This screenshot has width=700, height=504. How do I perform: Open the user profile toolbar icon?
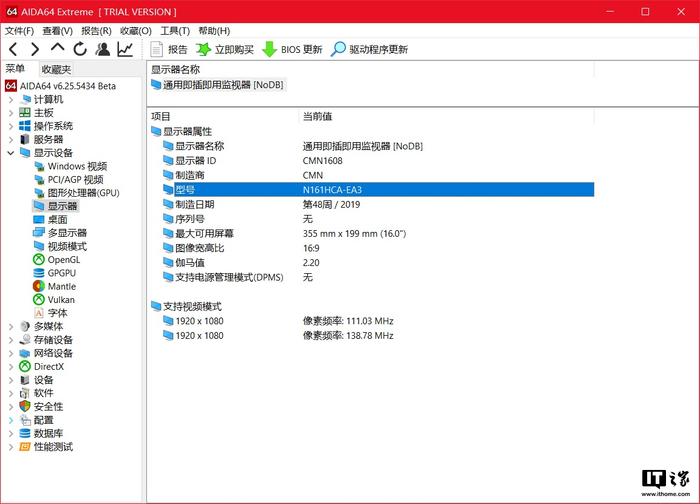[103, 49]
